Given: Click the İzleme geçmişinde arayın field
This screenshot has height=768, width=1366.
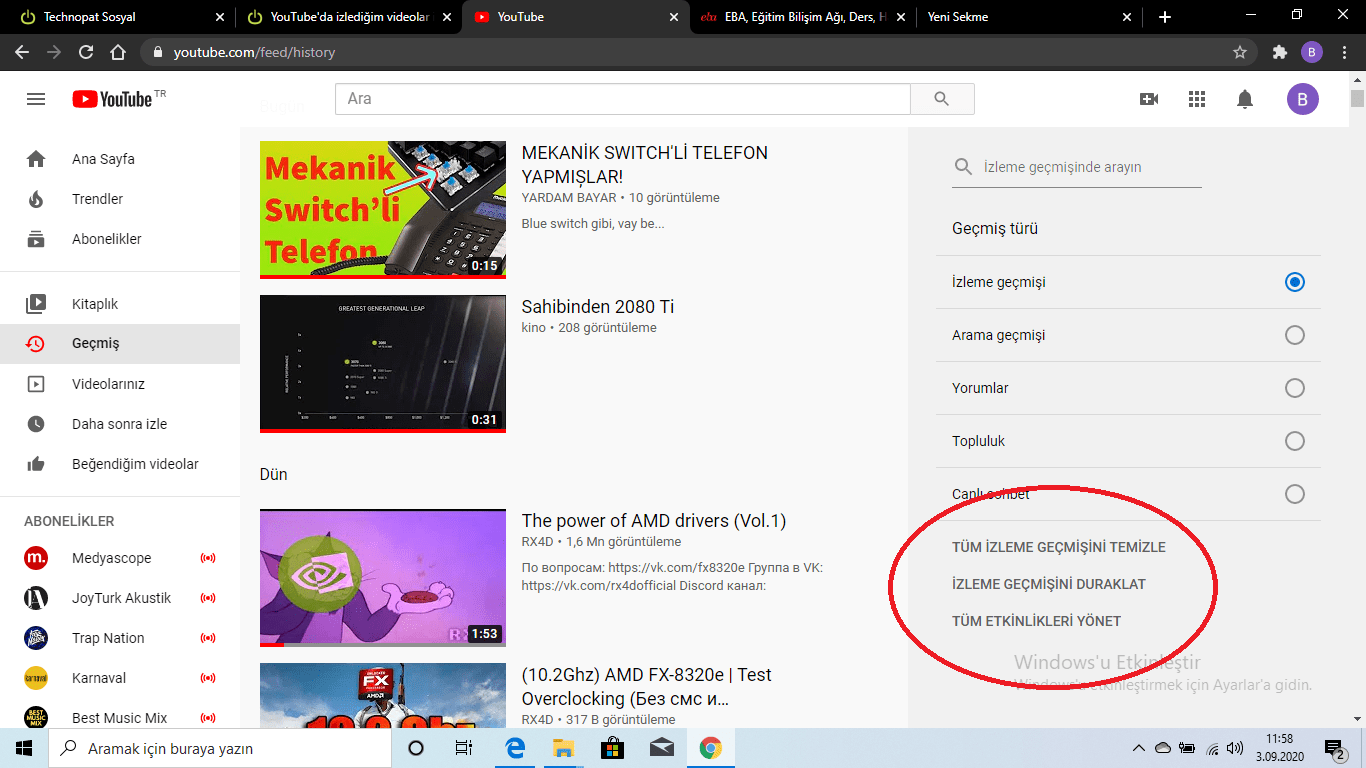Looking at the screenshot, I should point(1077,167).
